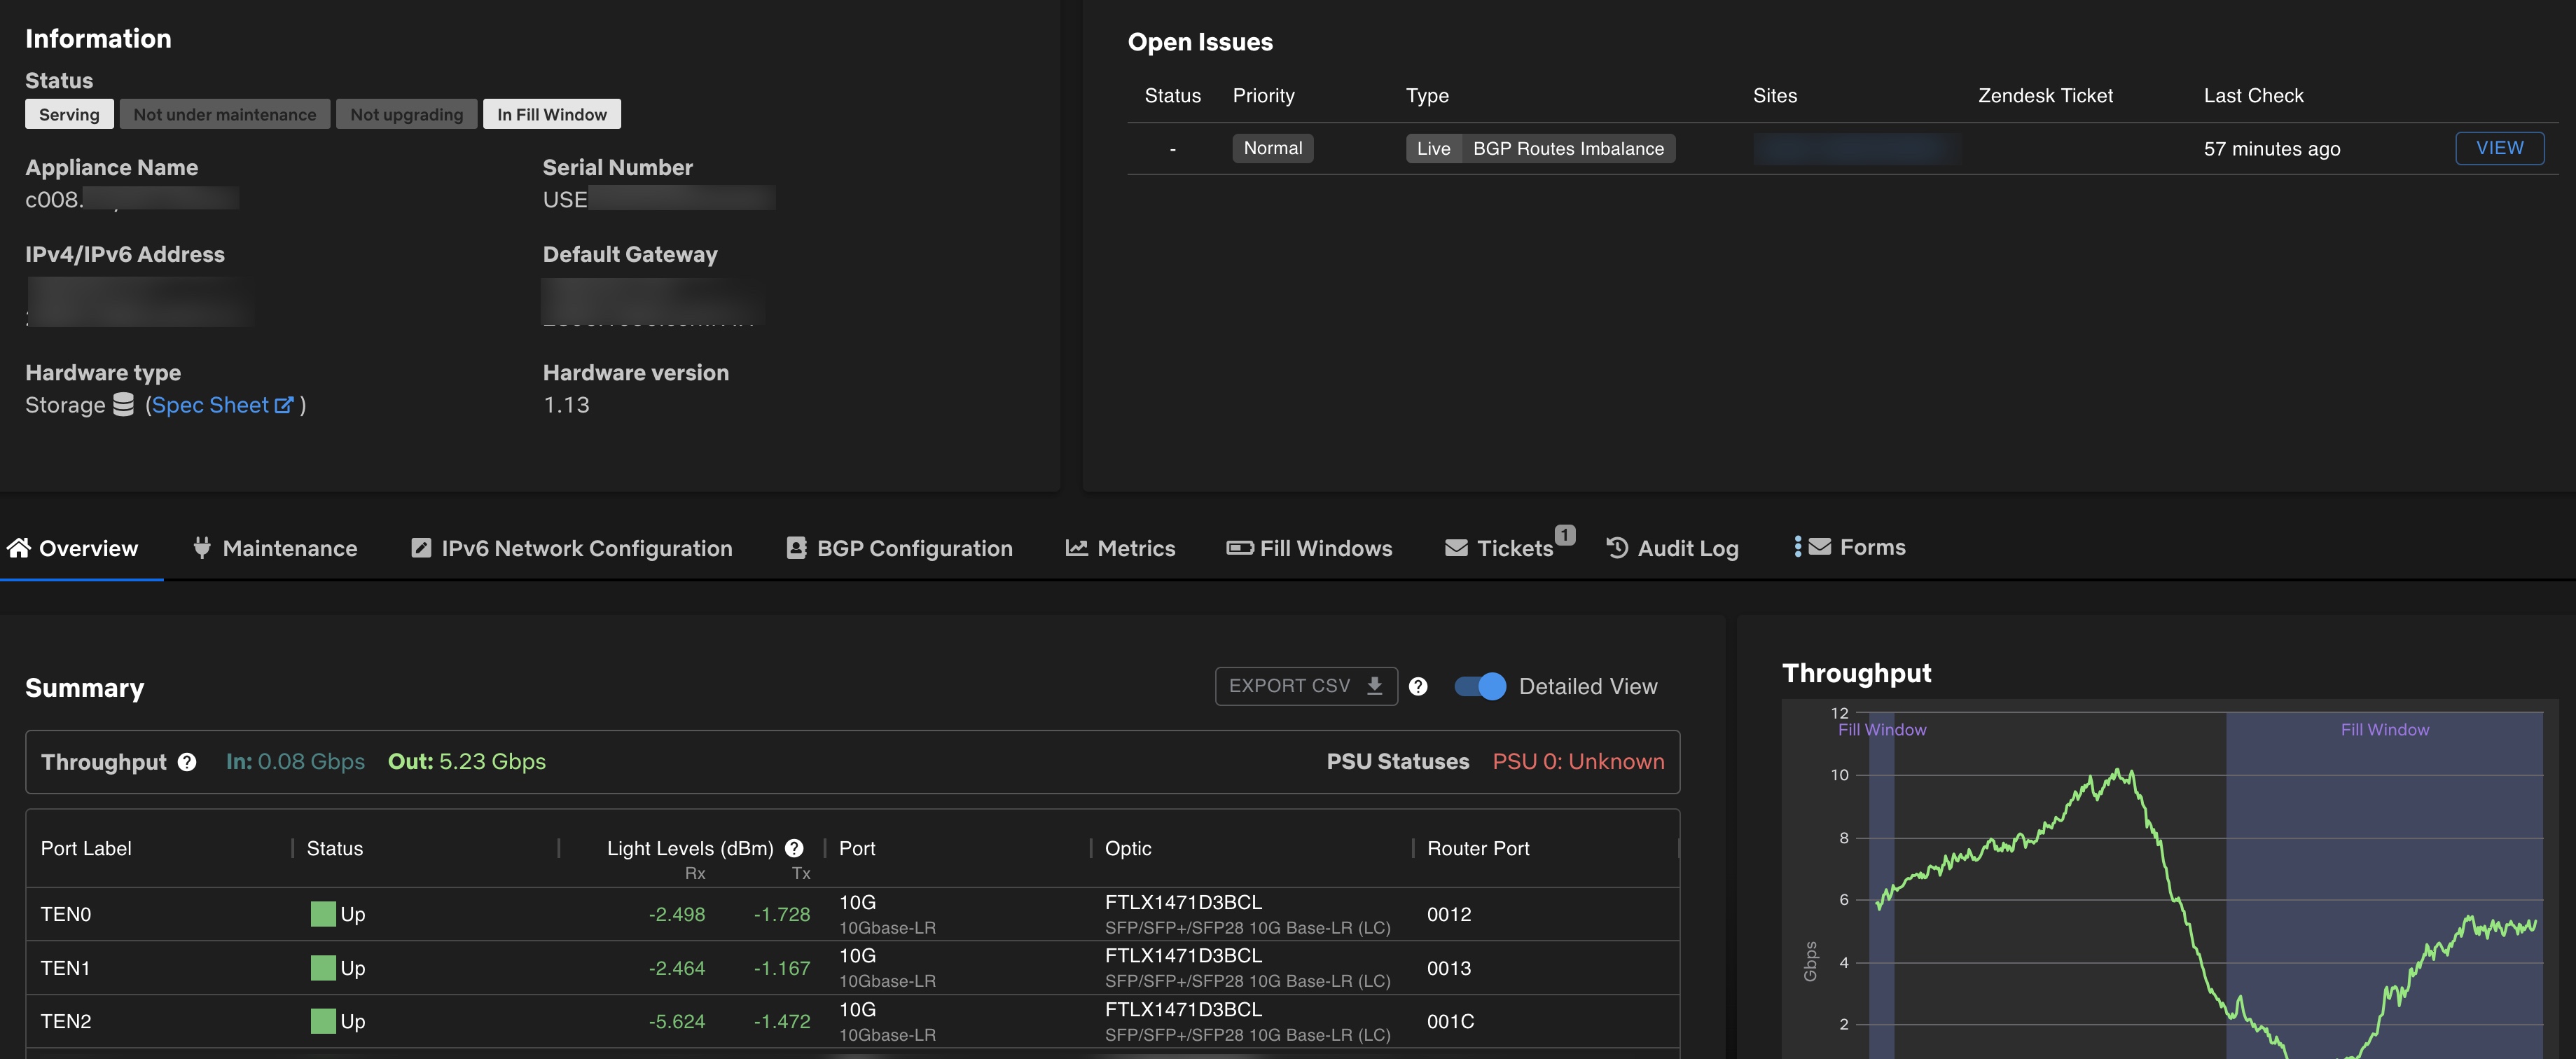Image resolution: width=2576 pixels, height=1059 pixels.
Task: Click the Not under maintenance badge
Action: click(225, 114)
